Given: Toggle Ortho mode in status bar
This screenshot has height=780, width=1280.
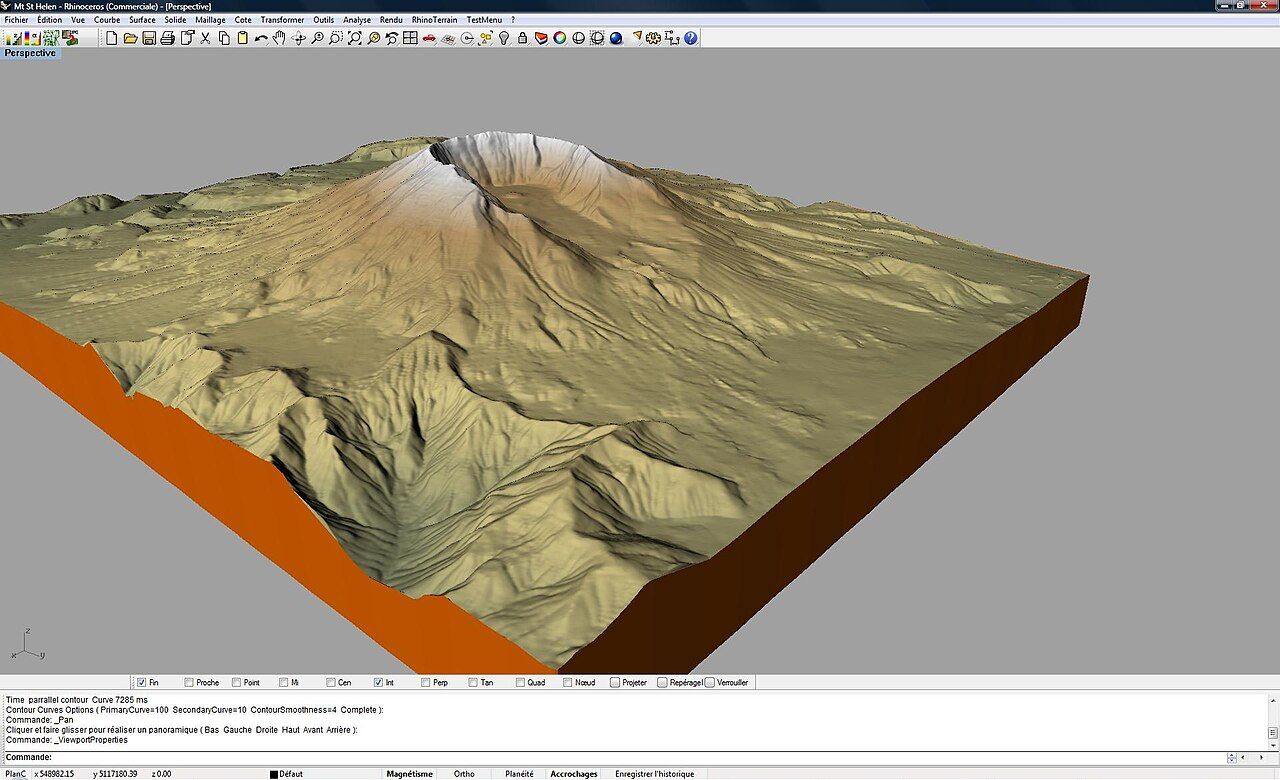Looking at the screenshot, I should pos(464,774).
